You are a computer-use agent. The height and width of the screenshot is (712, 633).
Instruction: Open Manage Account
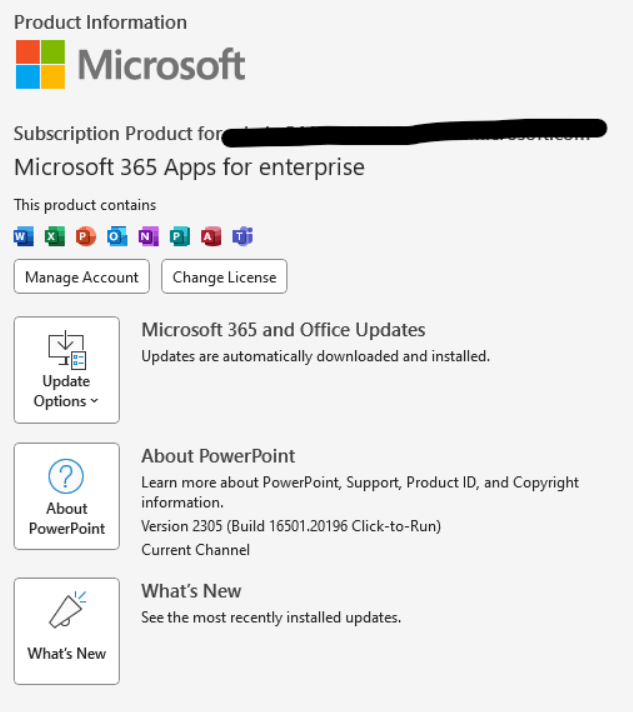tap(82, 277)
